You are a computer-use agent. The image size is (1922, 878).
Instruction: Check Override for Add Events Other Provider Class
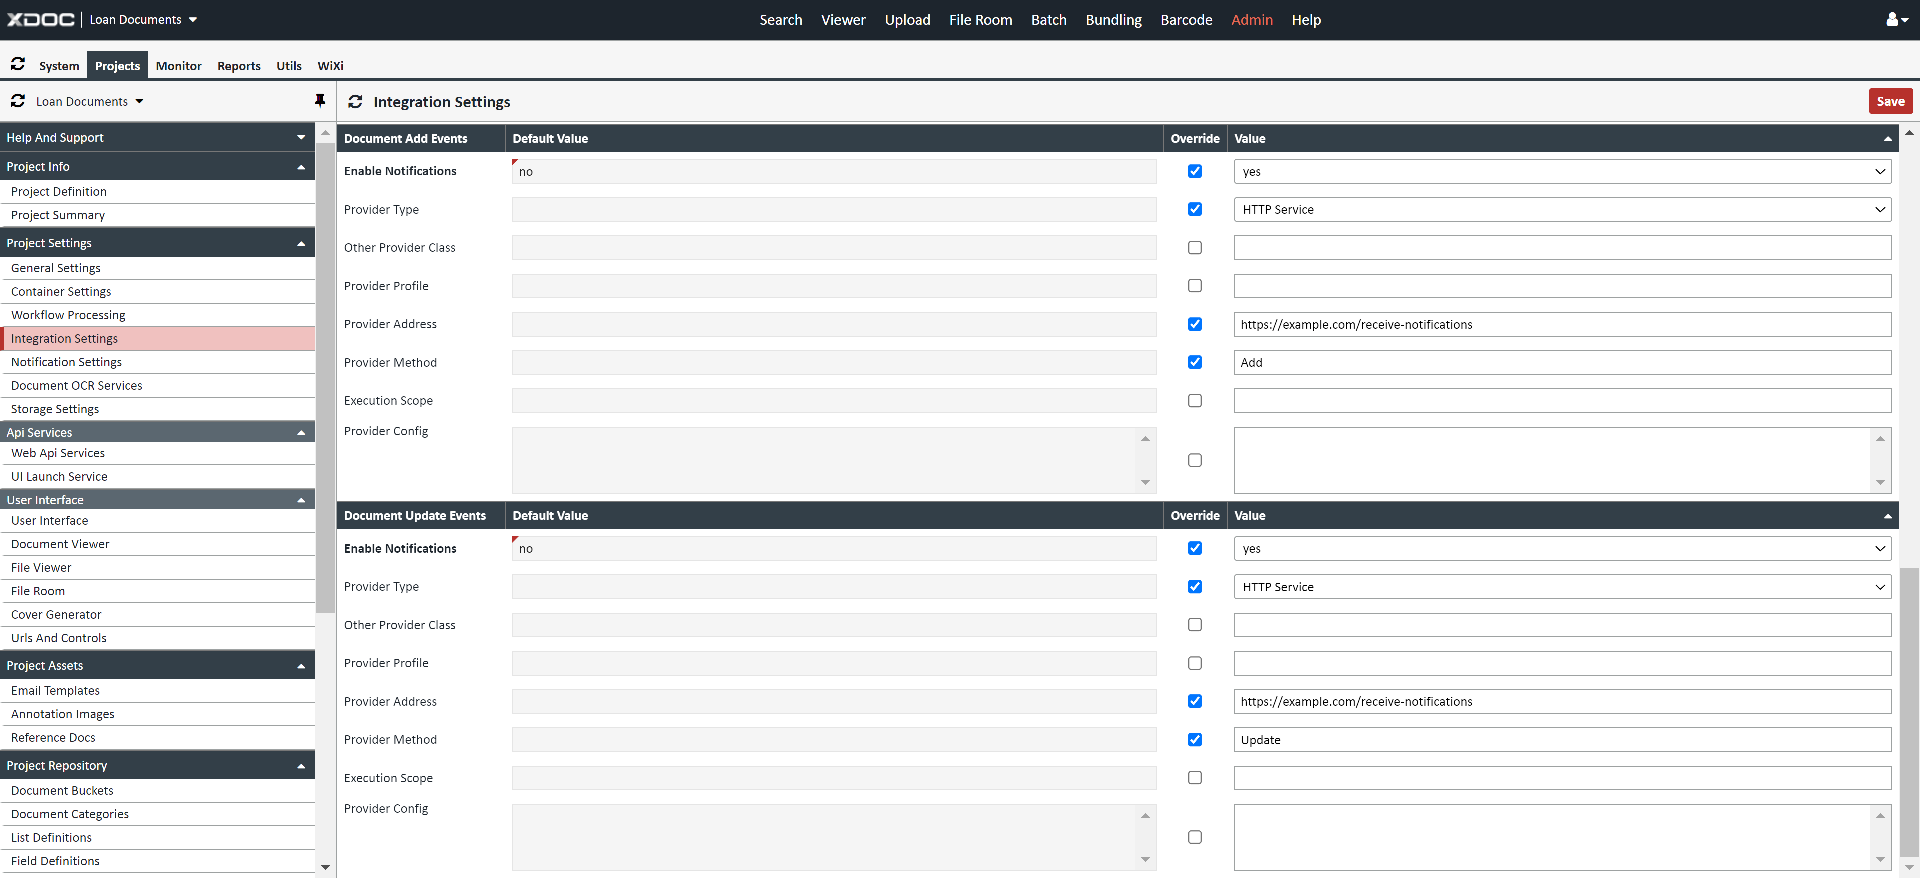pyautogui.click(x=1194, y=248)
